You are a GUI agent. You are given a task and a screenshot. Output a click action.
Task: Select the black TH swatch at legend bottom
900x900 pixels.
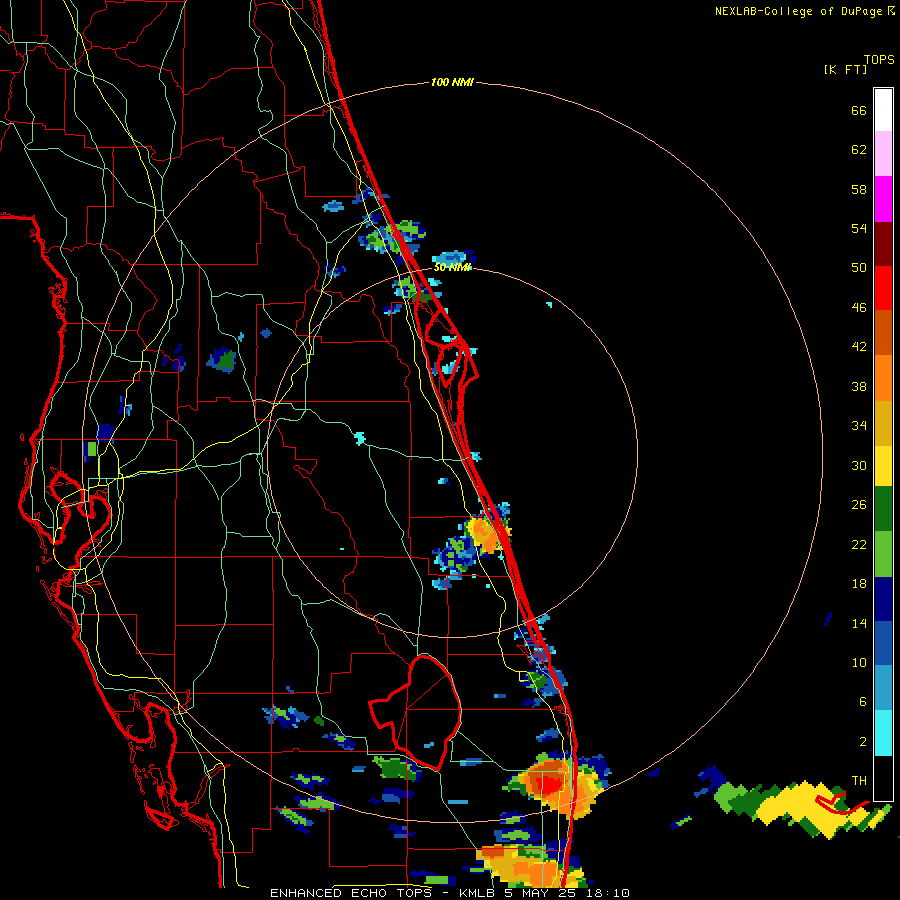(x=883, y=778)
